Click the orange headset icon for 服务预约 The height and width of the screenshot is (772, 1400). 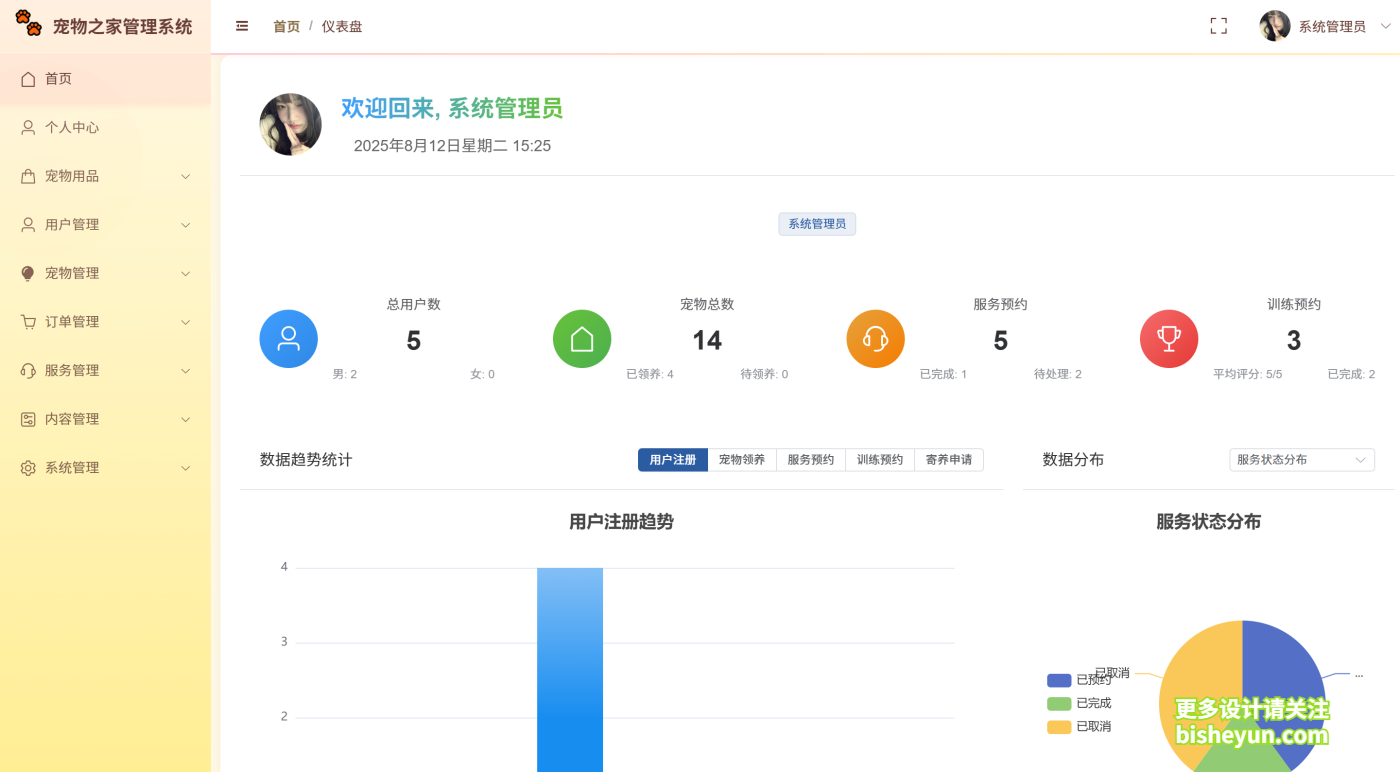(875, 339)
